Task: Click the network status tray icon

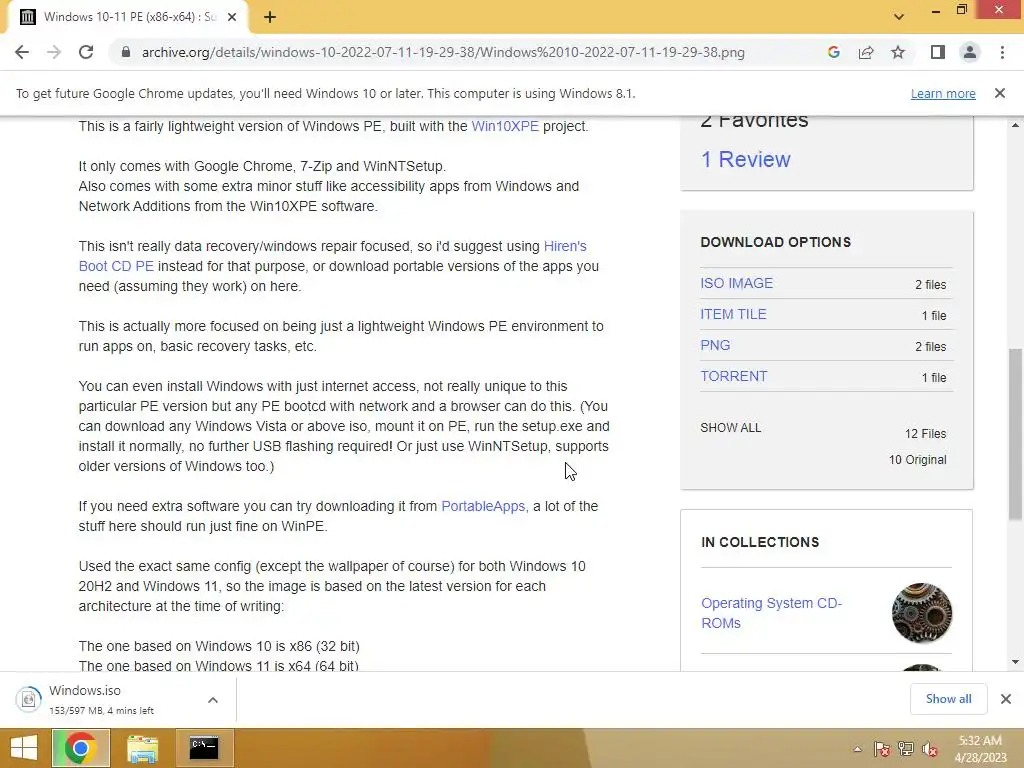Action: [906, 749]
